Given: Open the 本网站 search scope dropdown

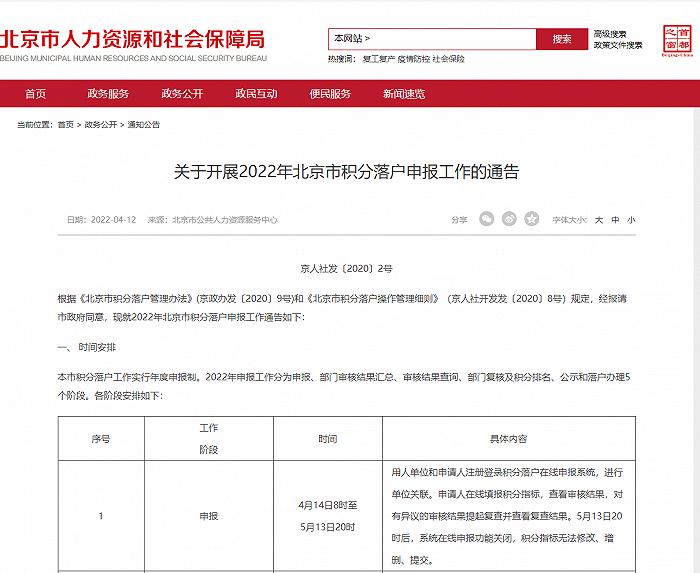Looking at the screenshot, I should pyautogui.click(x=353, y=40).
